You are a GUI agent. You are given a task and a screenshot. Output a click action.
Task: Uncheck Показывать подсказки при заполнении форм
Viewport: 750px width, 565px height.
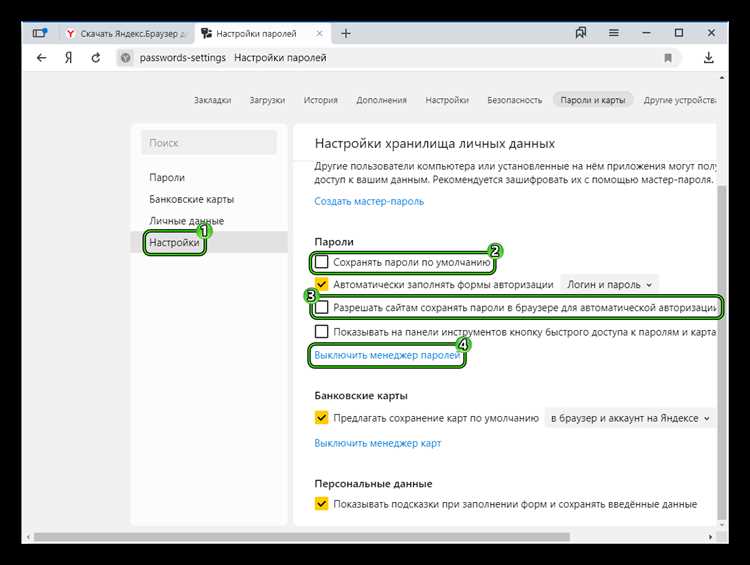(x=321, y=504)
